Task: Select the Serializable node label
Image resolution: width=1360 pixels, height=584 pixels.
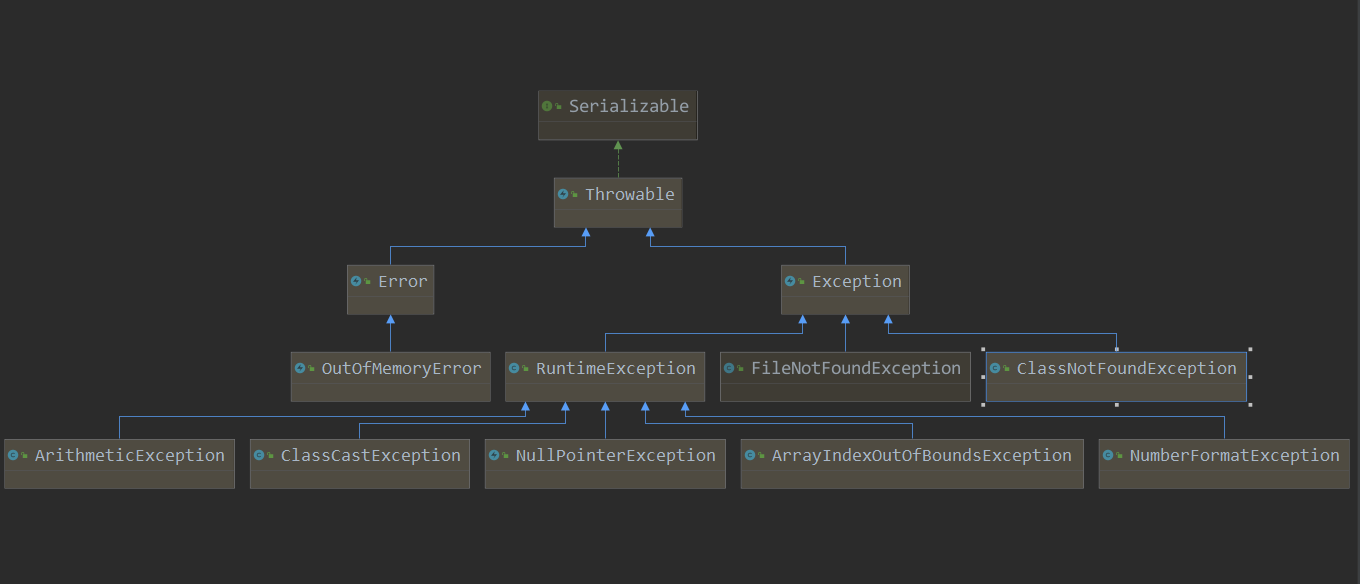Action: coord(628,106)
